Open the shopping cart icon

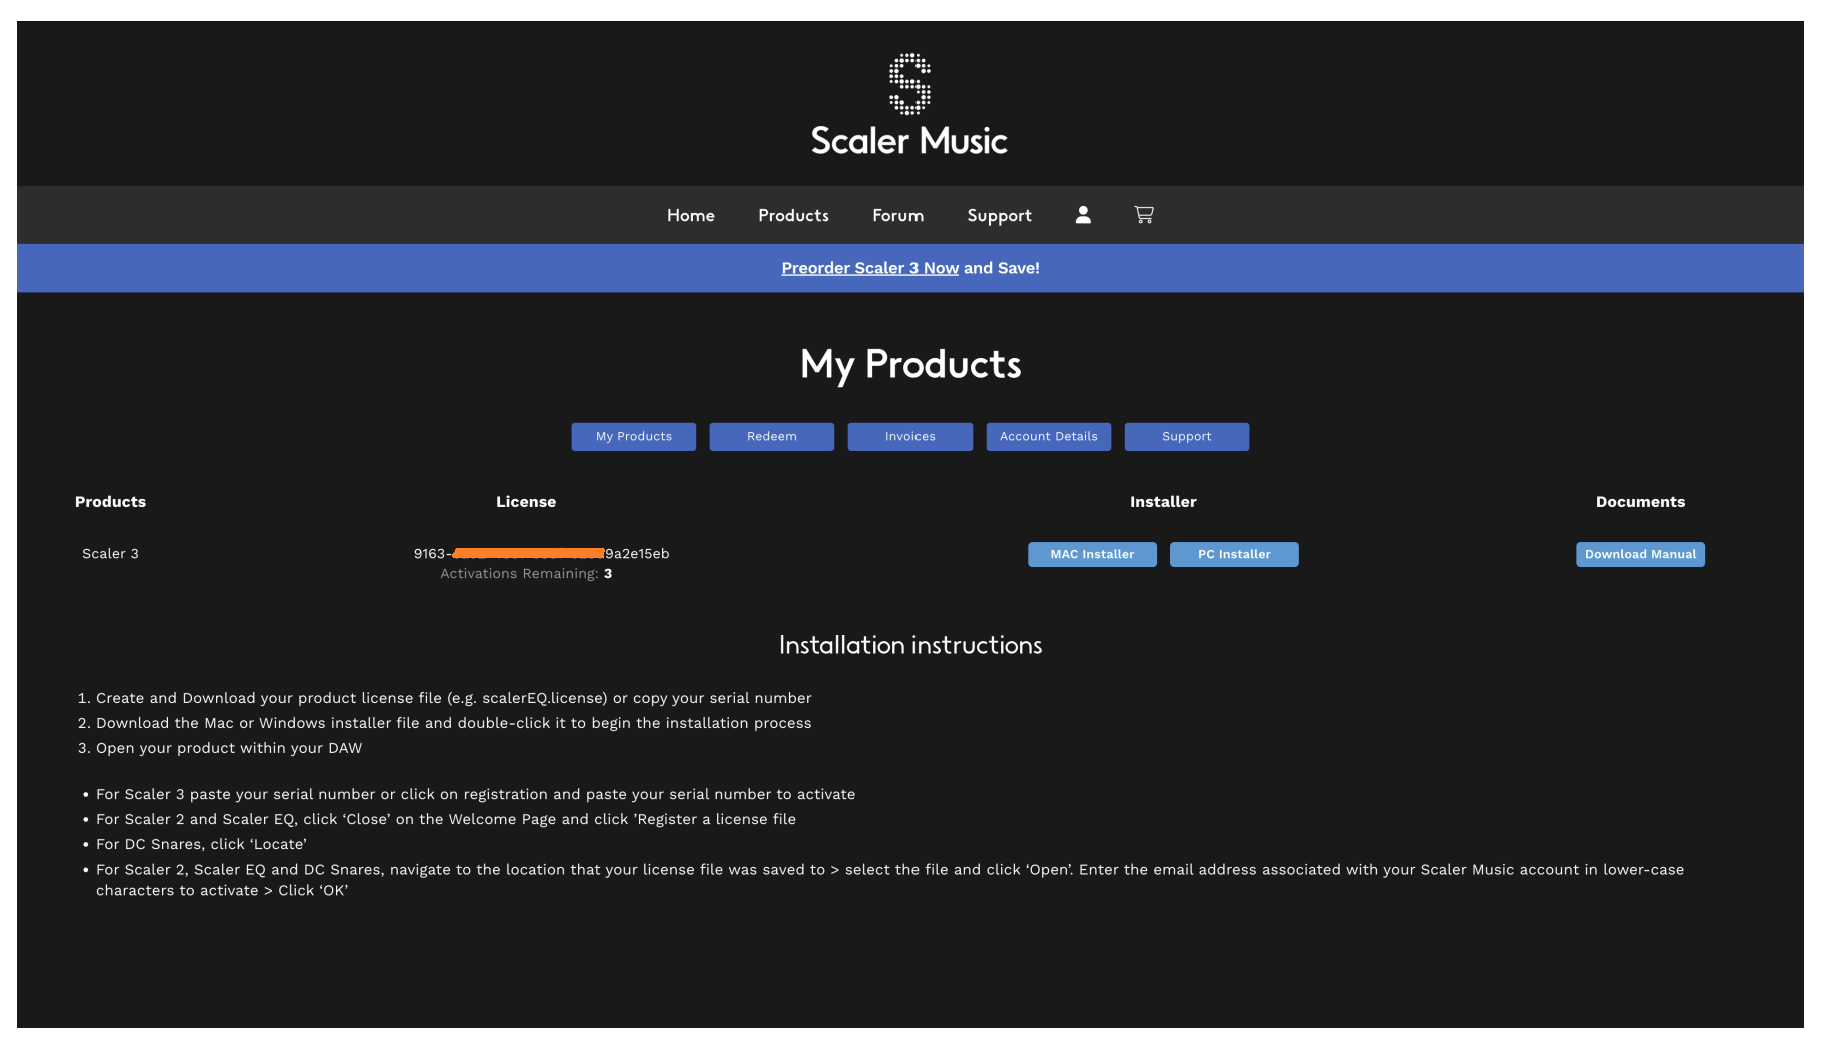pos(1144,215)
